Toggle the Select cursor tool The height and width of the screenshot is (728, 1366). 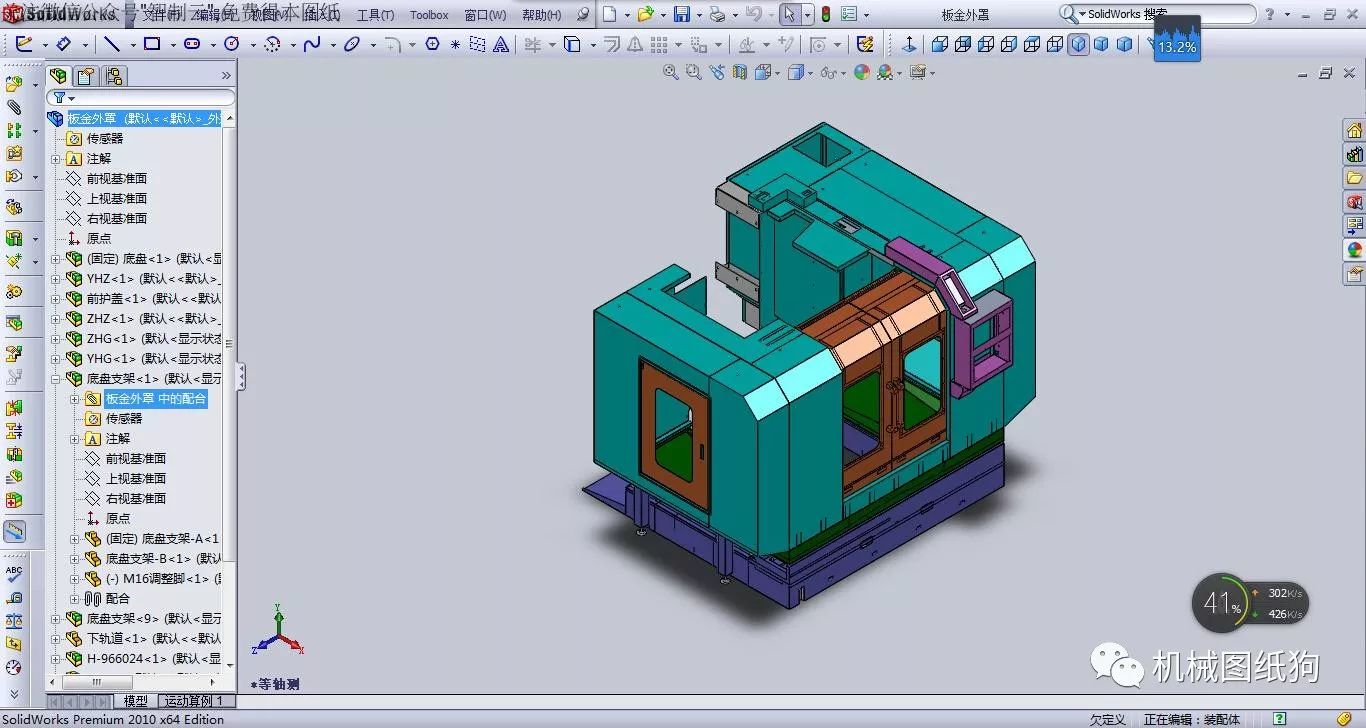(789, 14)
